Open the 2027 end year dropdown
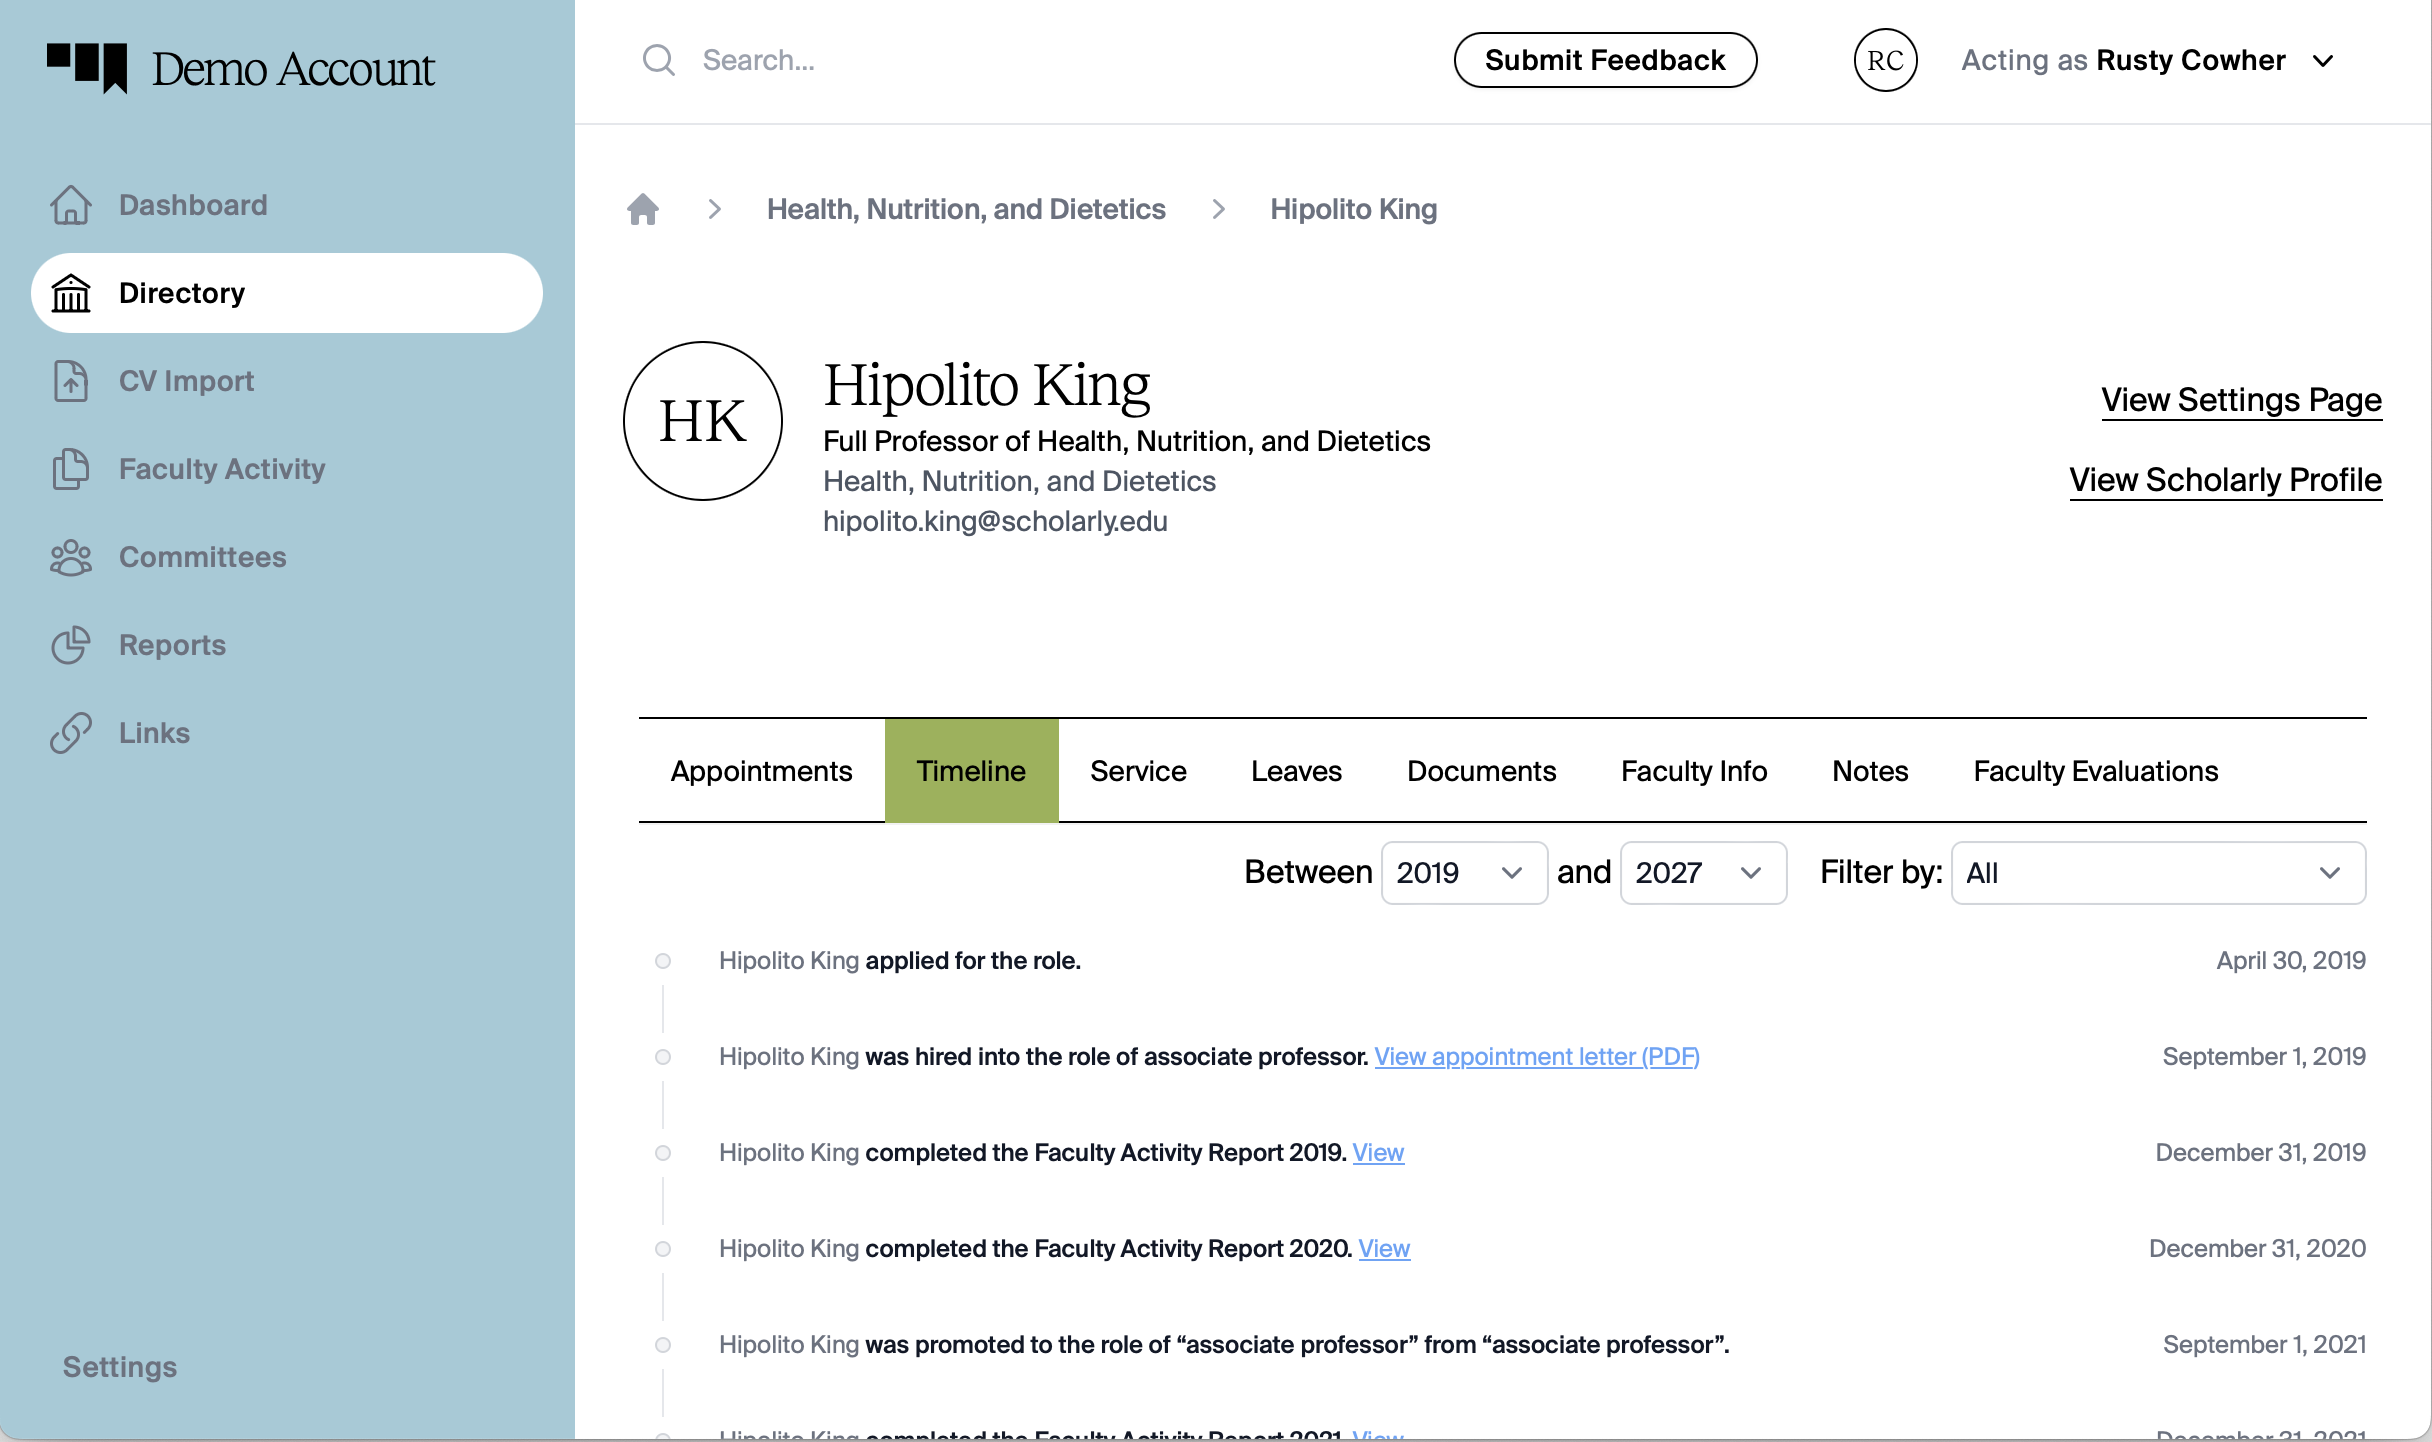This screenshot has width=2432, height=1442. (1702, 872)
